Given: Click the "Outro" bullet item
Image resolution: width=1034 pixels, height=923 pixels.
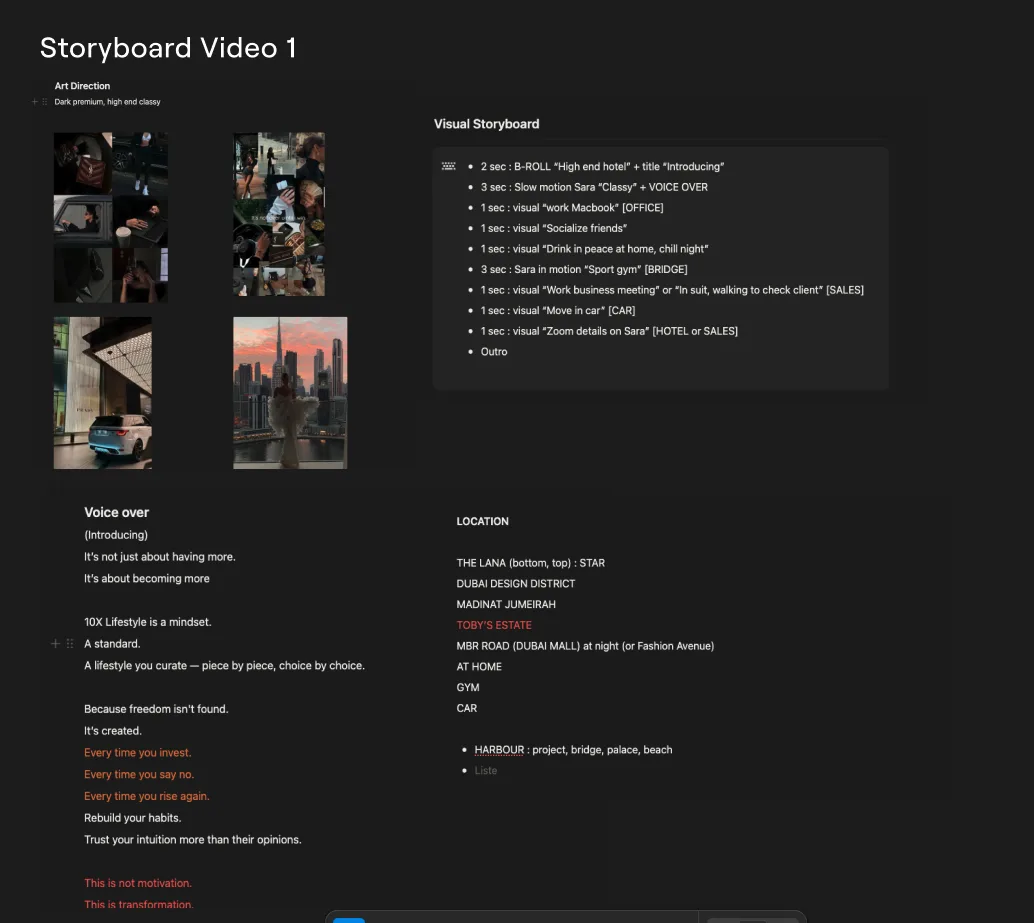Looking at the screenshot, I should tap(494, 352).
